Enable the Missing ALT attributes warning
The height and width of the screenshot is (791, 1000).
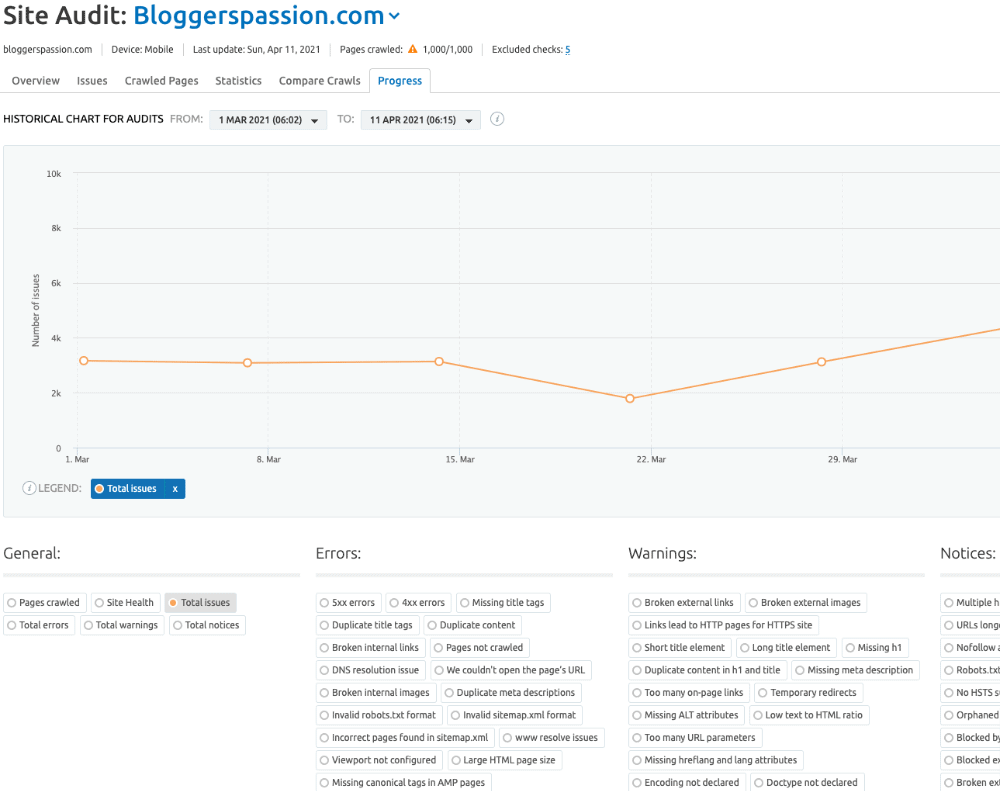686,715
